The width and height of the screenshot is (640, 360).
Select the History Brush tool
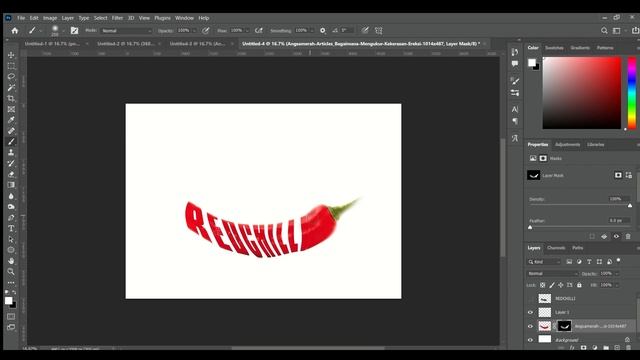click(x=11, y=163)
